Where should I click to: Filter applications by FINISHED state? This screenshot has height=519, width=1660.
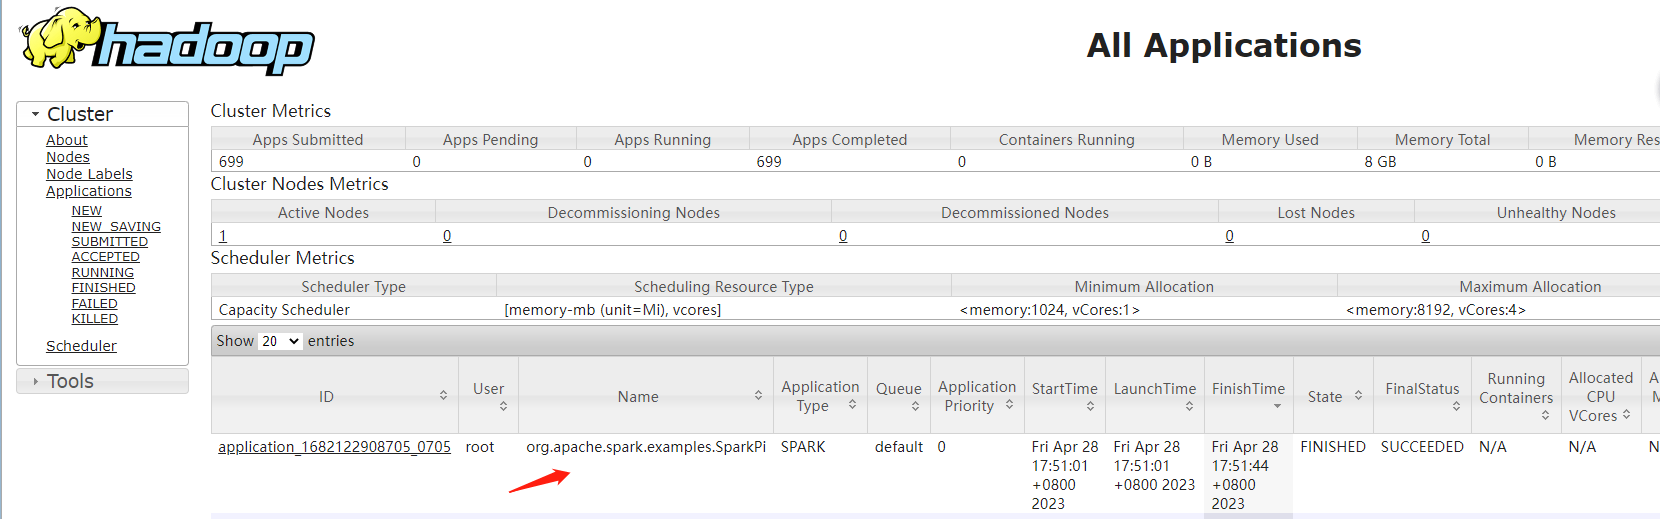point(103,288)
